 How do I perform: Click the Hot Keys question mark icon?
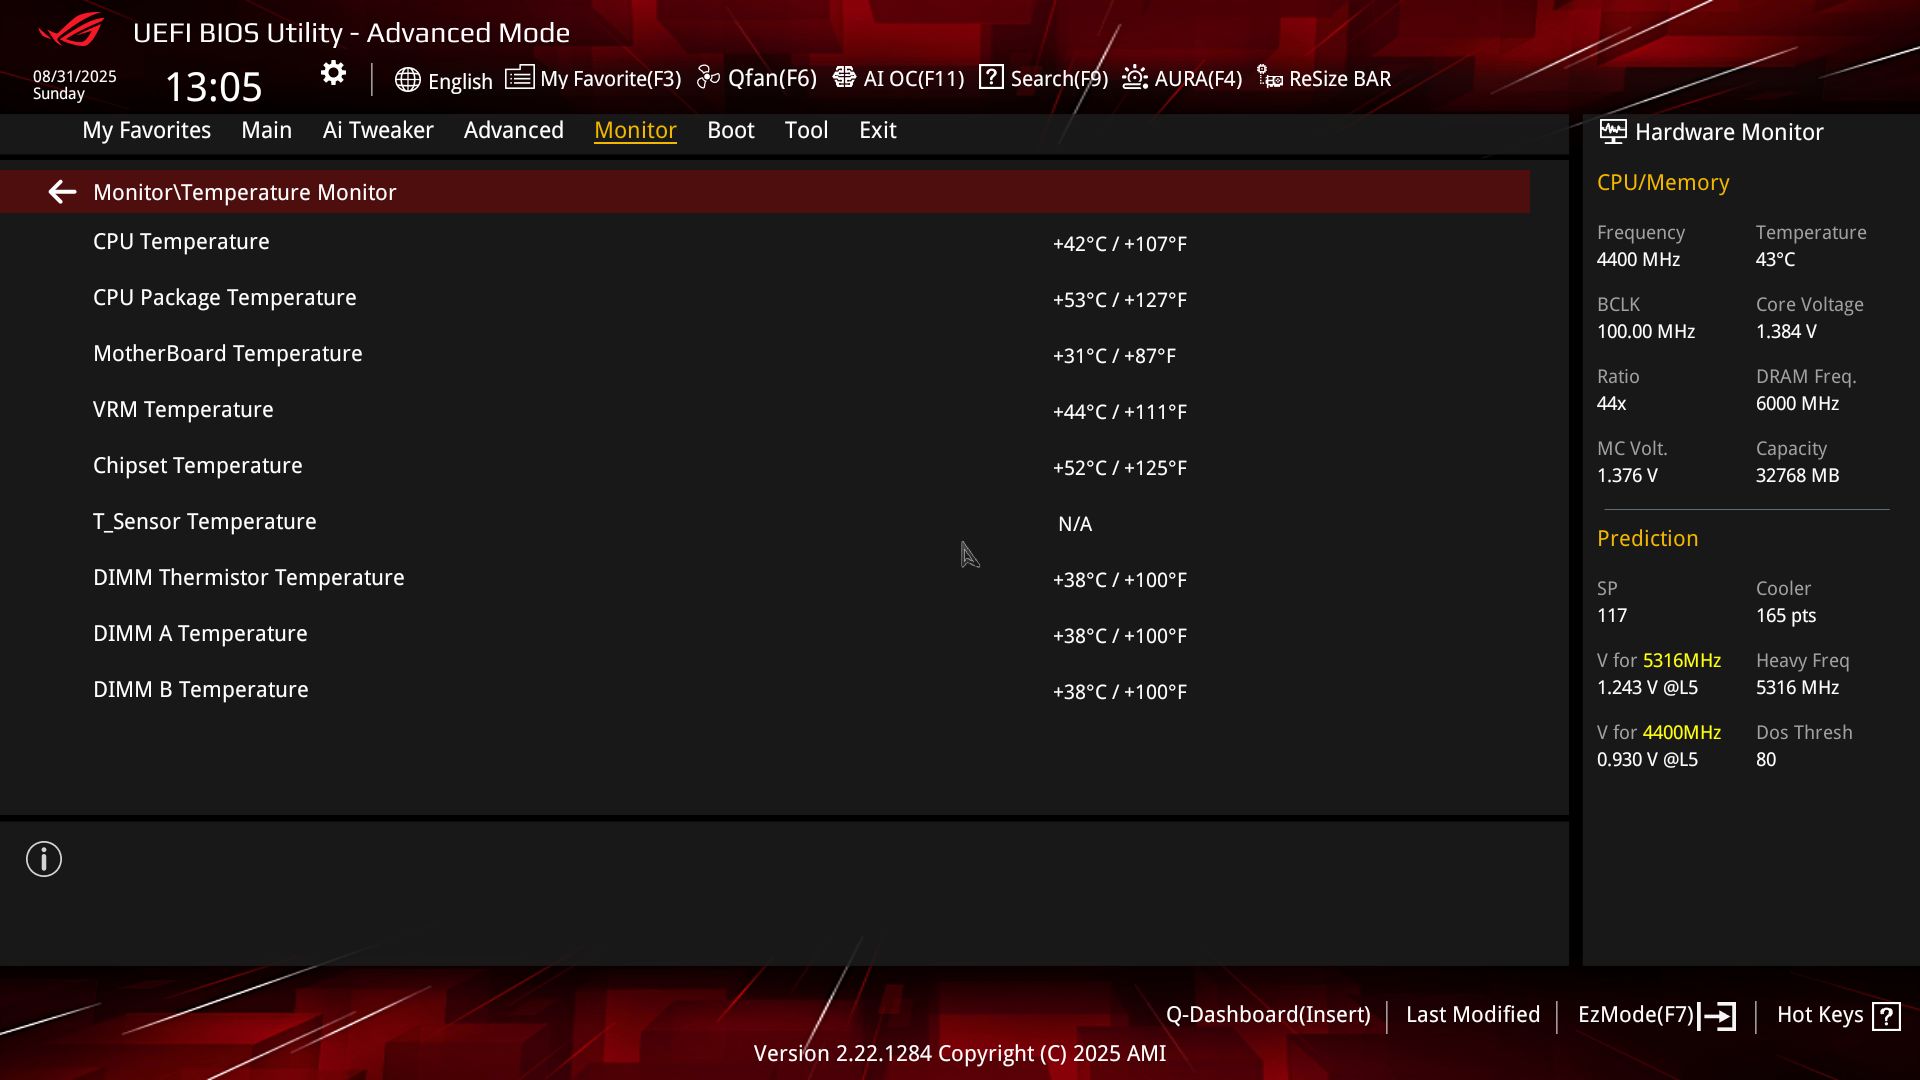click(x=1886, y=1016)
